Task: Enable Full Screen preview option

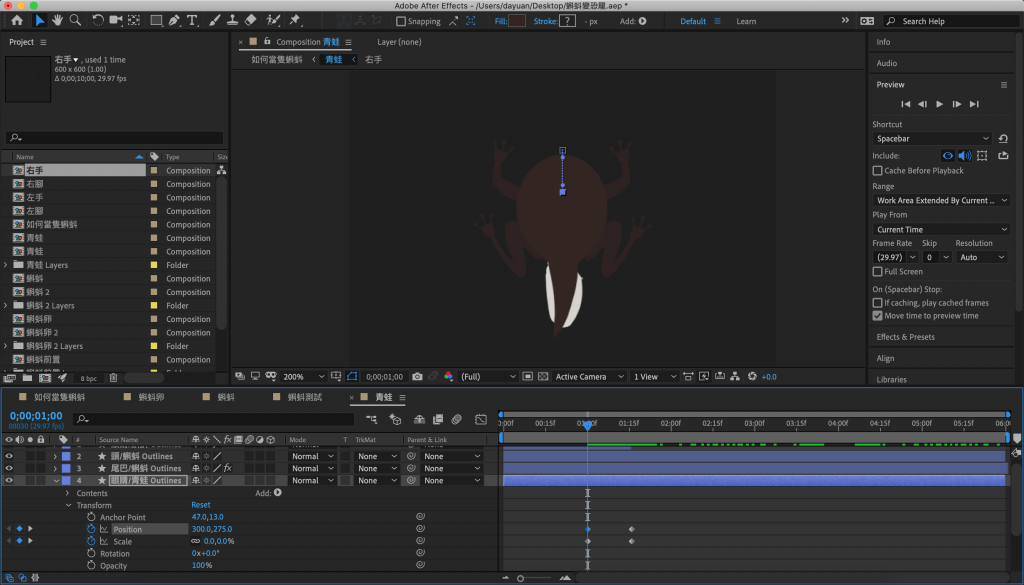Action: pyautogui.click(x=878, y=272)
